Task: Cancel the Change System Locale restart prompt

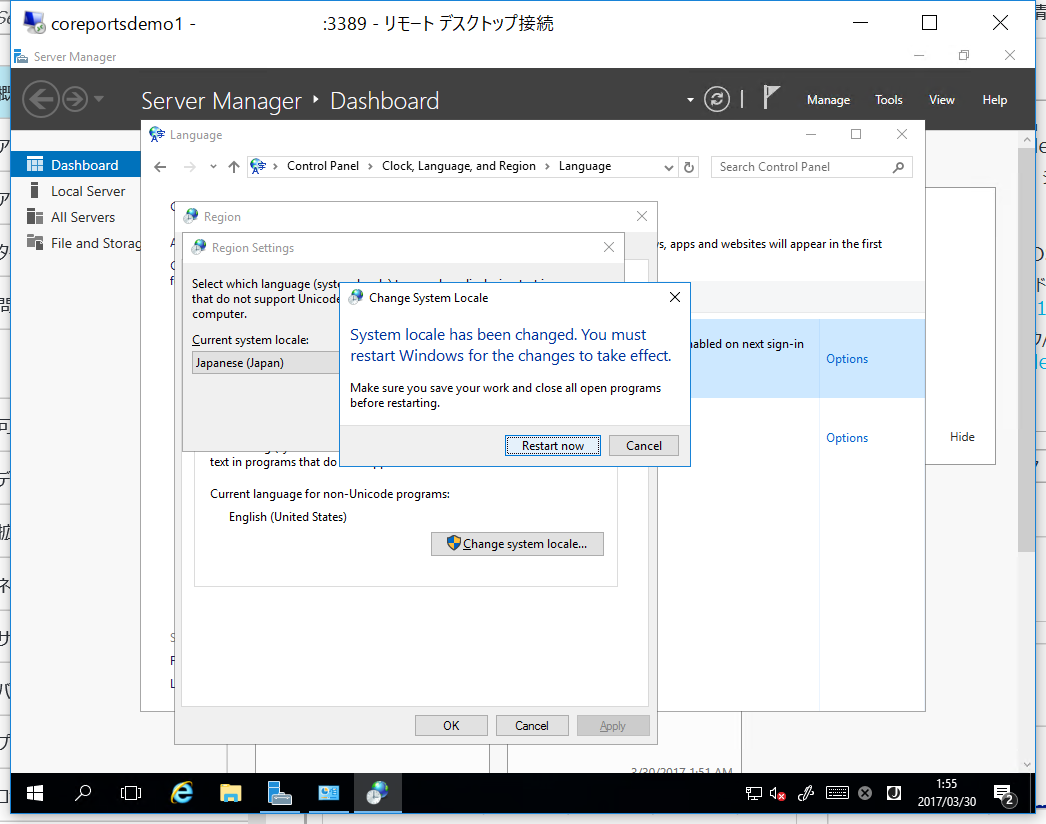Action: pos(644,446)
